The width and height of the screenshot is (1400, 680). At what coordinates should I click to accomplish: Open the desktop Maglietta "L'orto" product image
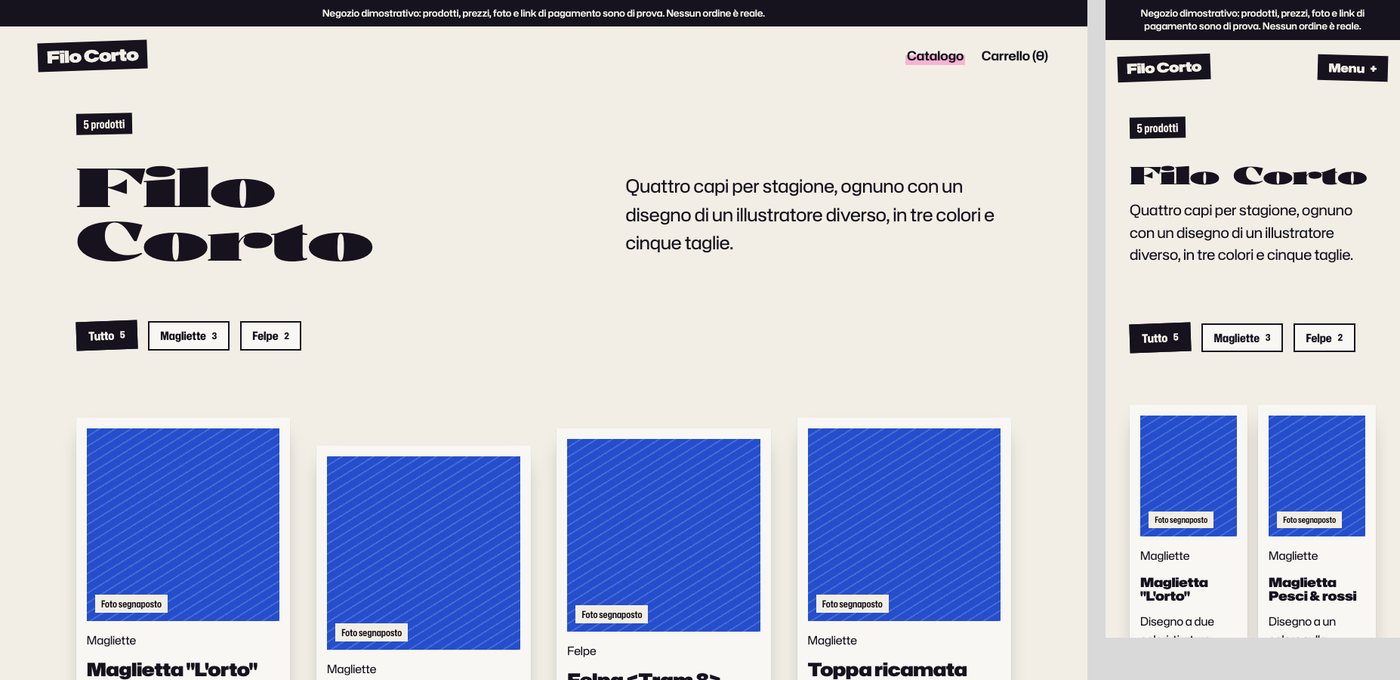[183, 525]
